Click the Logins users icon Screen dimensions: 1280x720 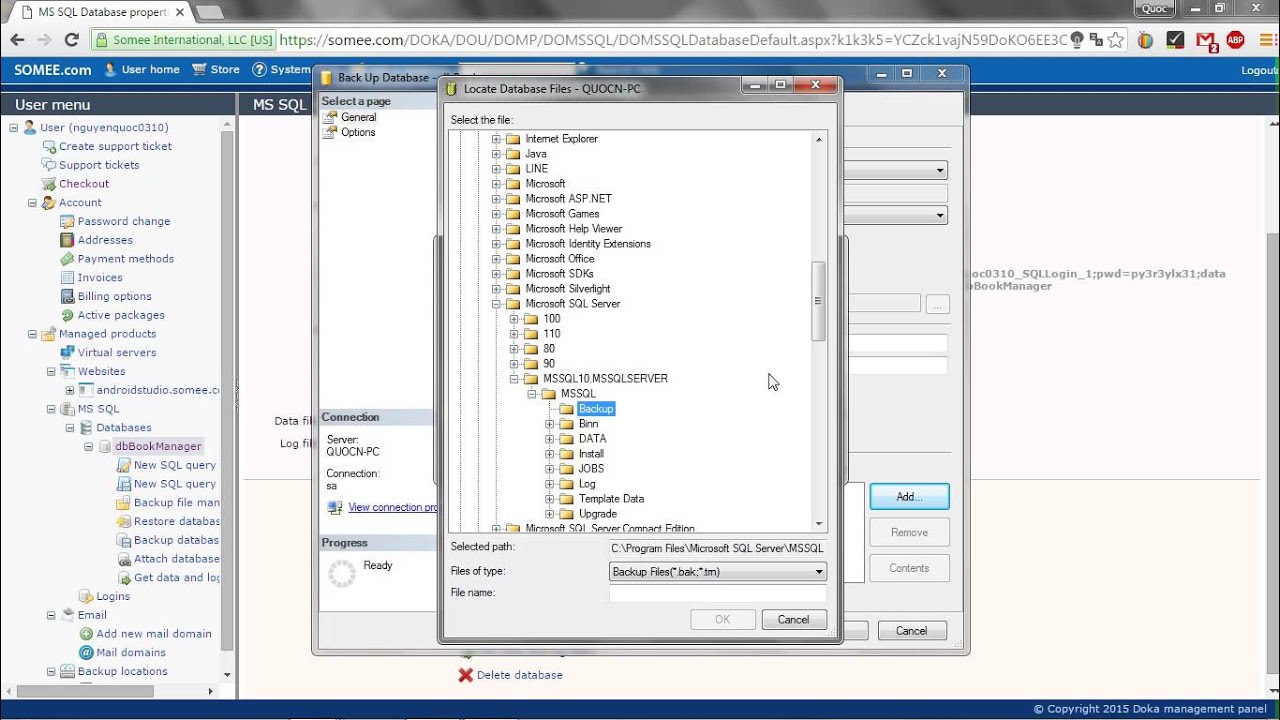pyautogui.click(x=86, y=596)
